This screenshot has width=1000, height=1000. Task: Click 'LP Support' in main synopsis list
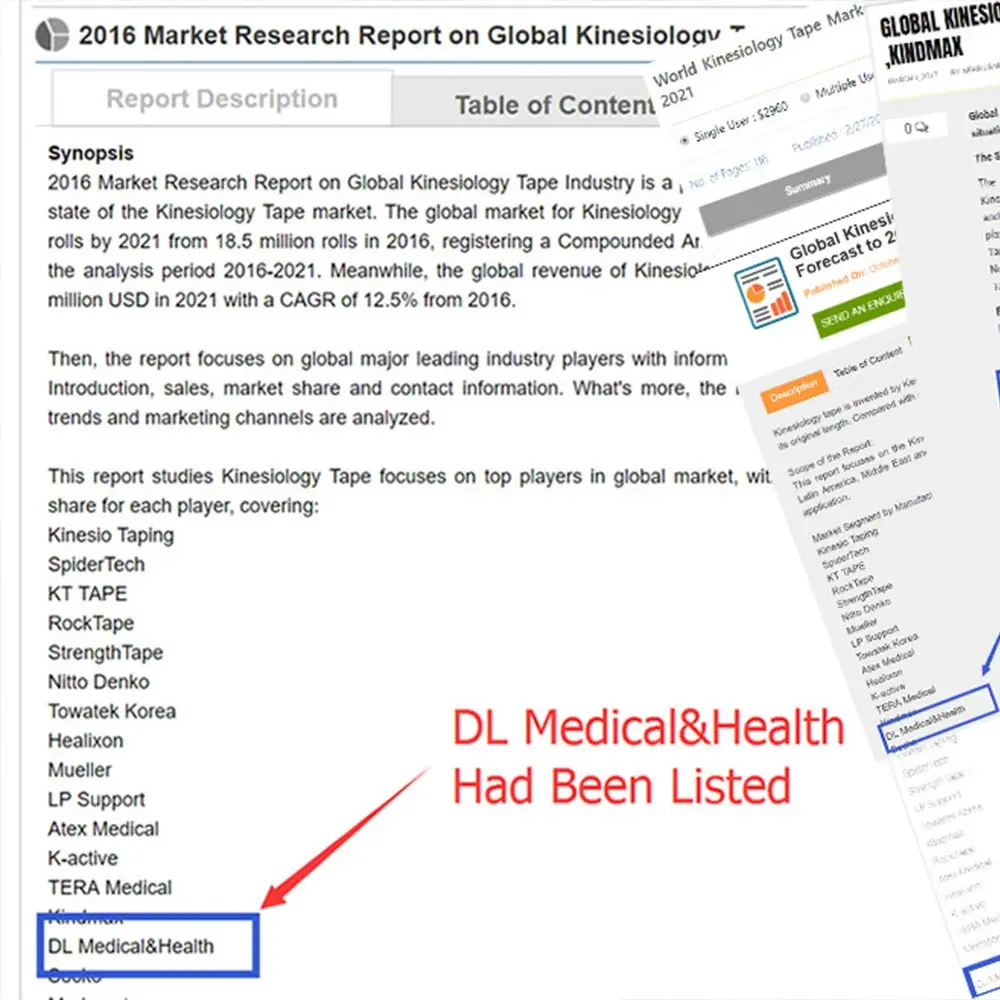96,799
